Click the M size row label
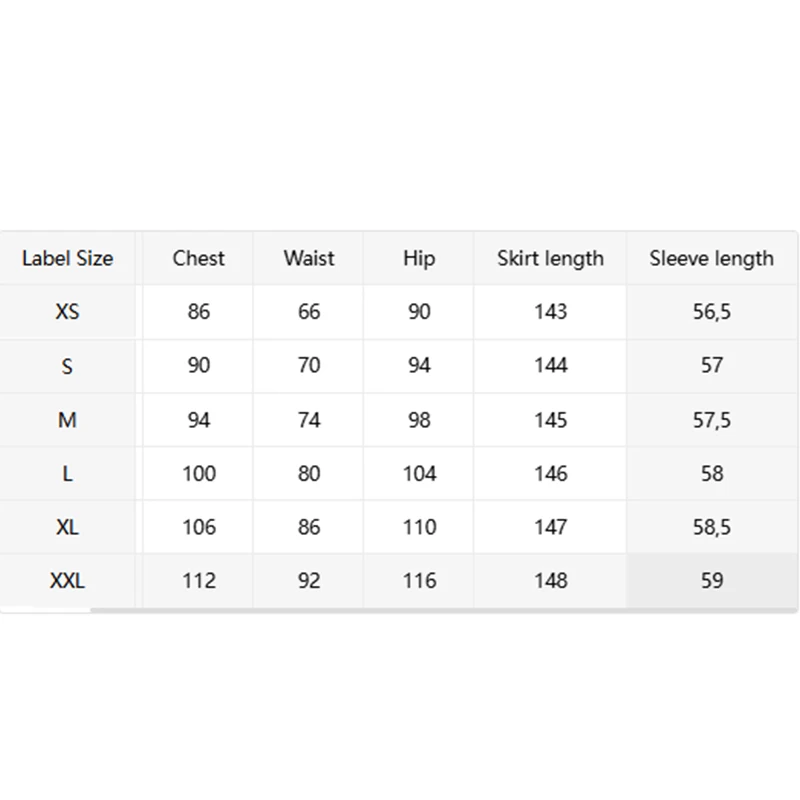Image resolution: width=800 pixels, height=800 pixels. coord(67,420)
